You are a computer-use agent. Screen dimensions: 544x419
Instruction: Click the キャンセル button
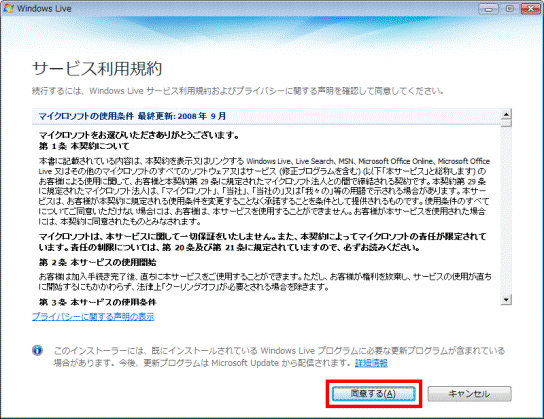469,394
